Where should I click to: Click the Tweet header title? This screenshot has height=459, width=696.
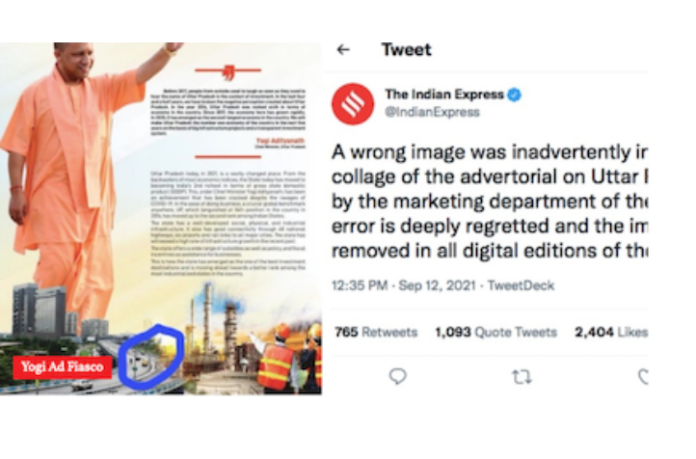point(406,50)
